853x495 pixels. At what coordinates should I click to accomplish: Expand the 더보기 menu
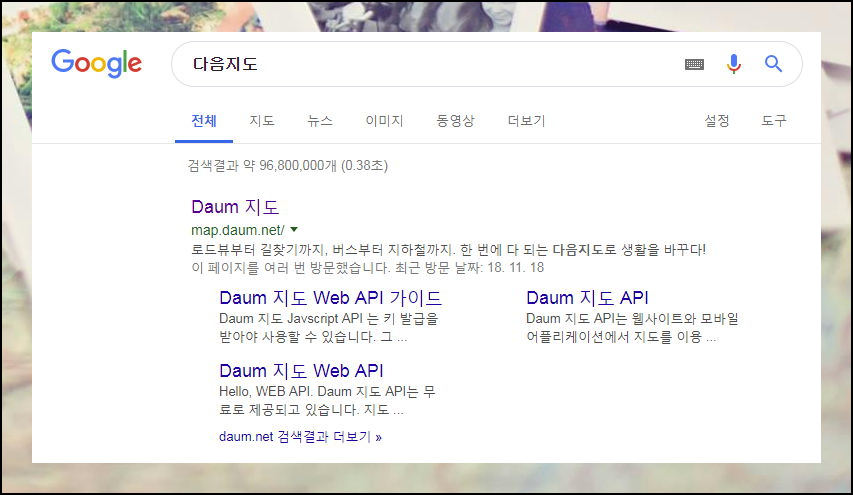[526, 121]
